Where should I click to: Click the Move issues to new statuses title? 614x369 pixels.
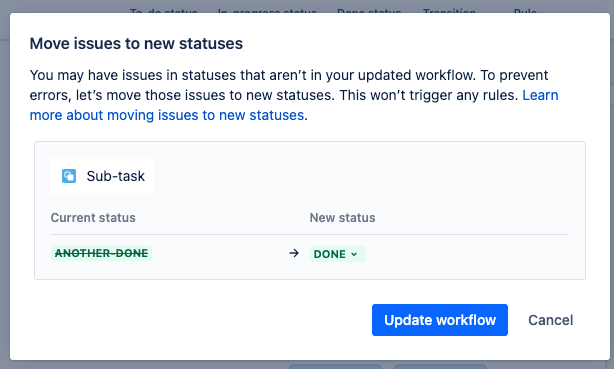(136, 43)
